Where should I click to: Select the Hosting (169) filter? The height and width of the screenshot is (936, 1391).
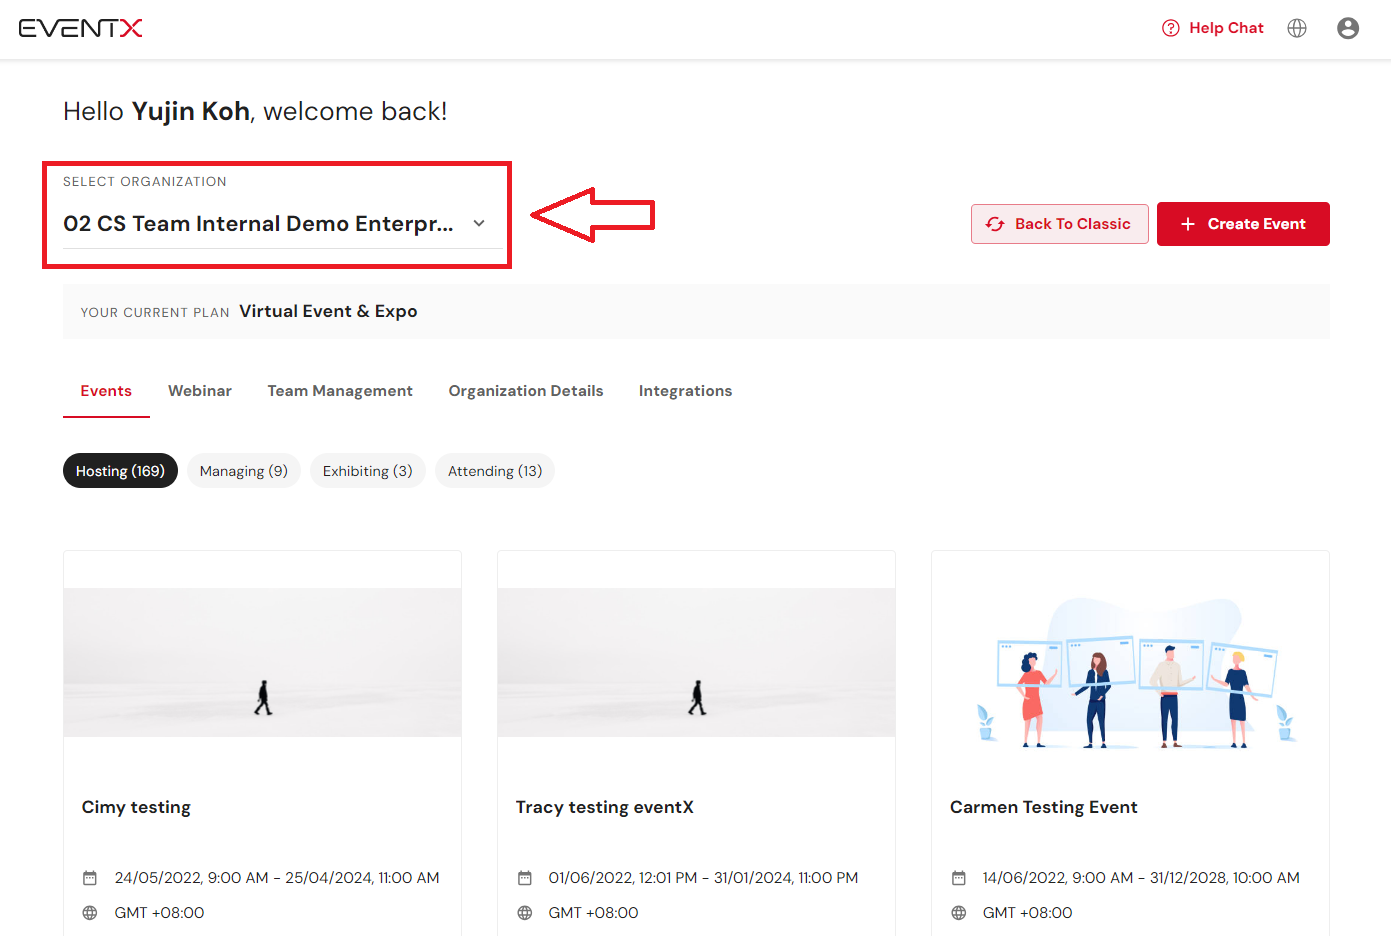(120, 471)
